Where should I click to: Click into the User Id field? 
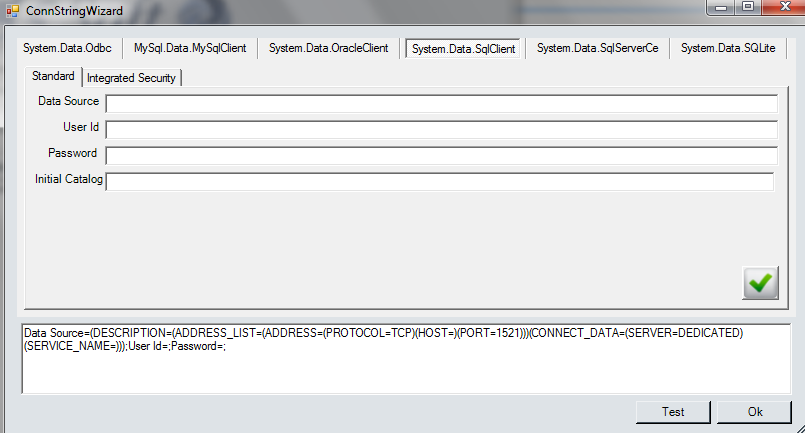tap(442, 129)
